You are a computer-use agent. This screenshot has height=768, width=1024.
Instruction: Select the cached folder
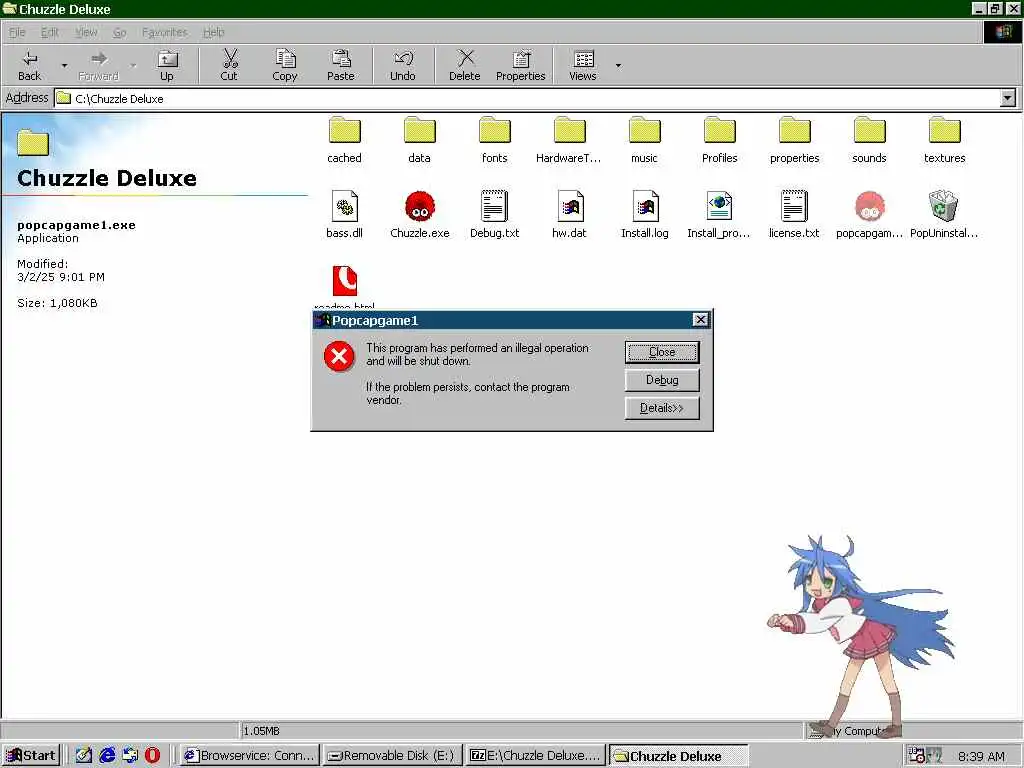[344, 140]
